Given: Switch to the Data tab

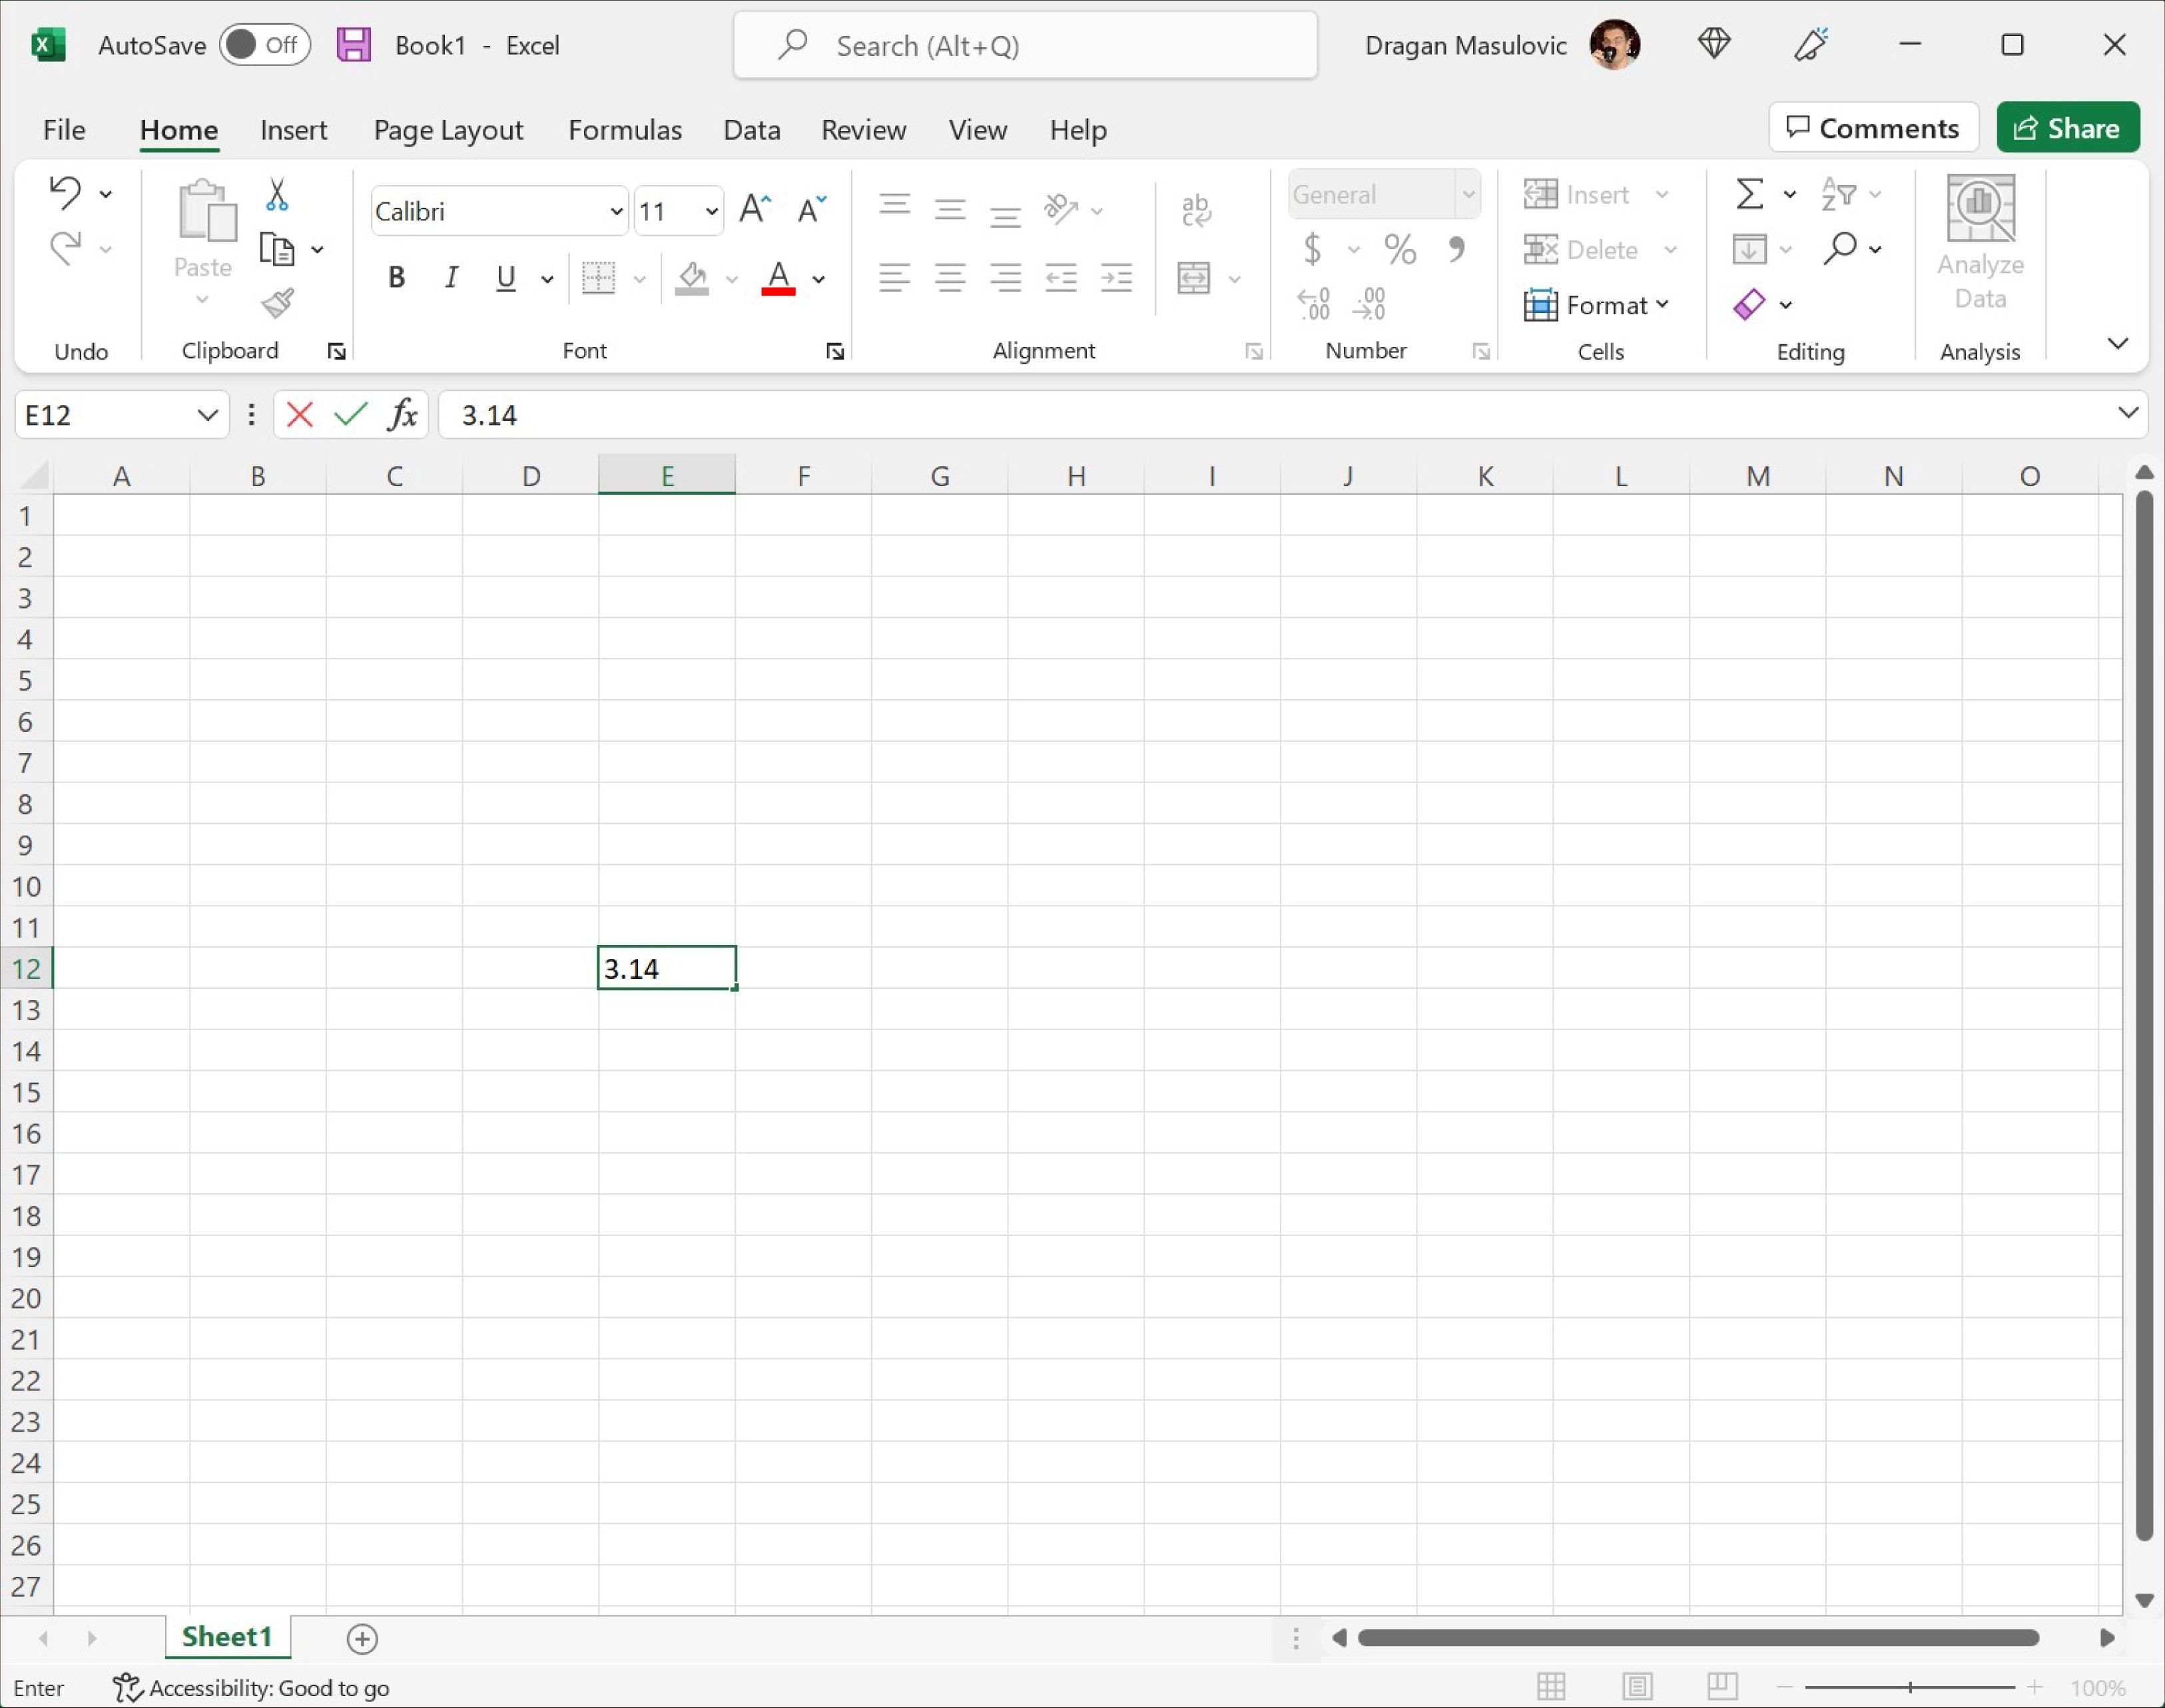Looking at the screenshot, I should 752,130.
